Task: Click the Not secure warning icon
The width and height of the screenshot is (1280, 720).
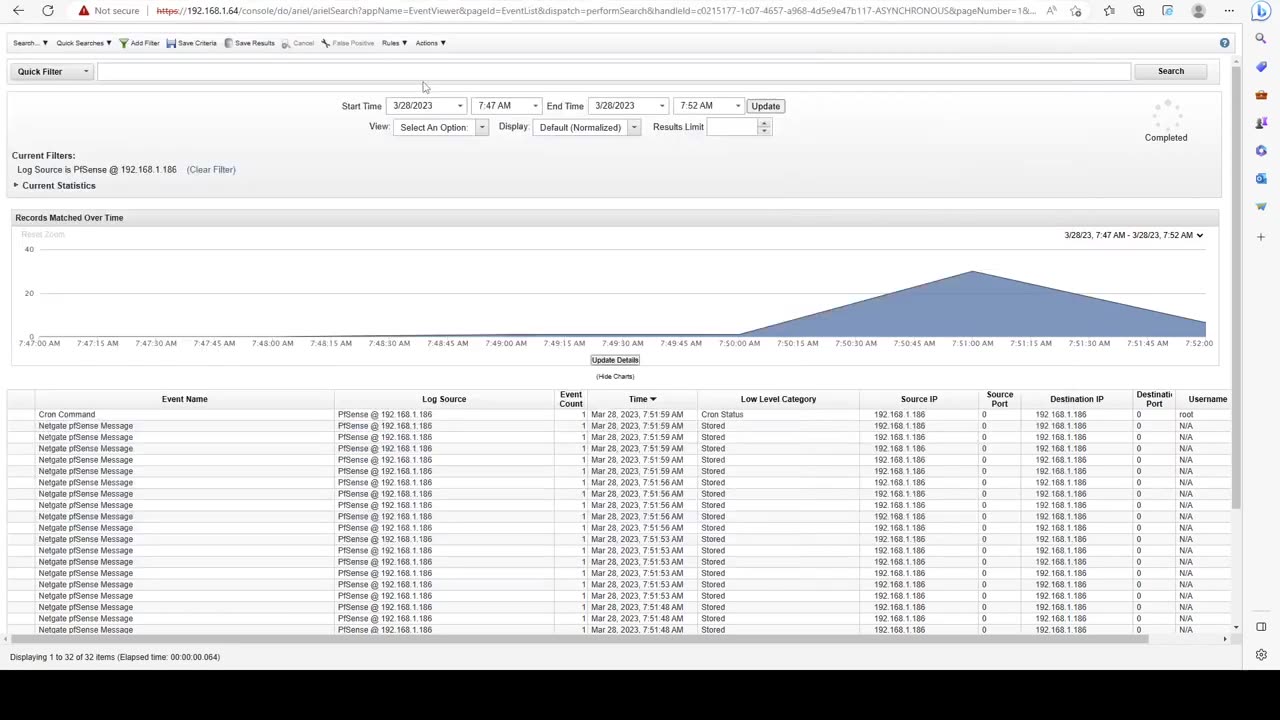Action: click(x=84, y=11)
